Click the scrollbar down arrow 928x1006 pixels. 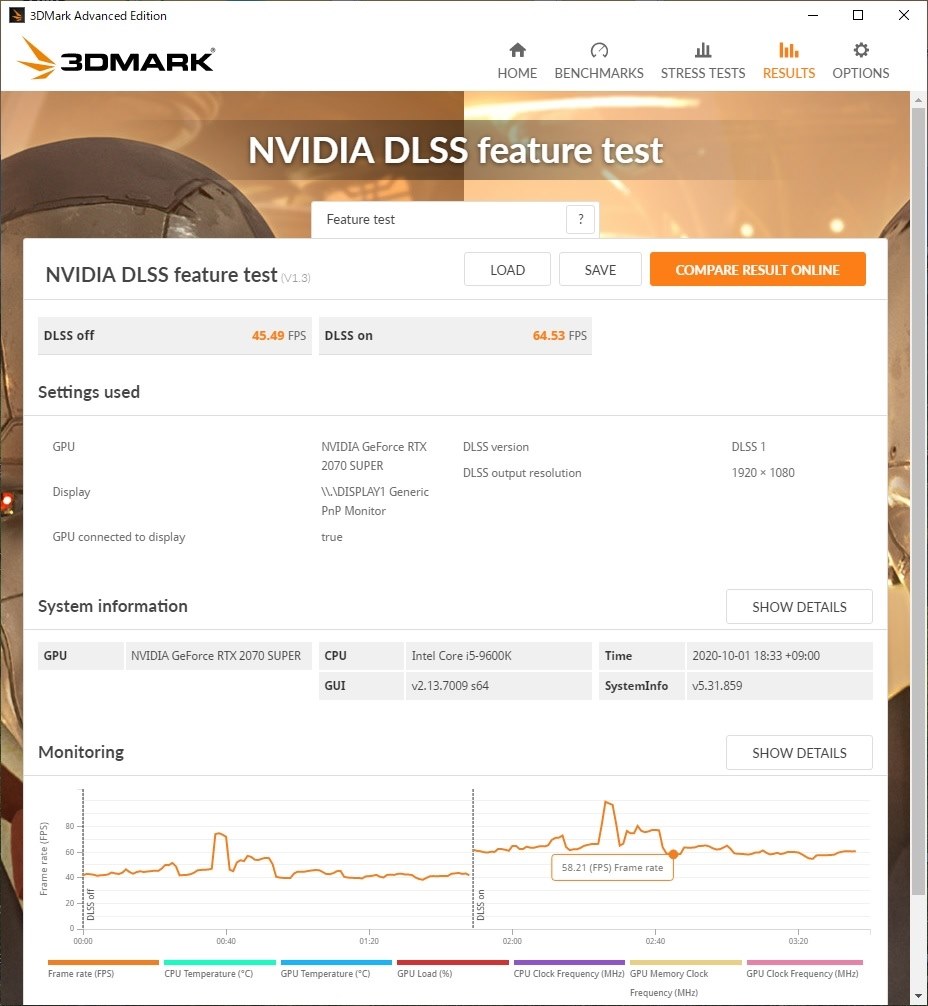click(918, 996)
